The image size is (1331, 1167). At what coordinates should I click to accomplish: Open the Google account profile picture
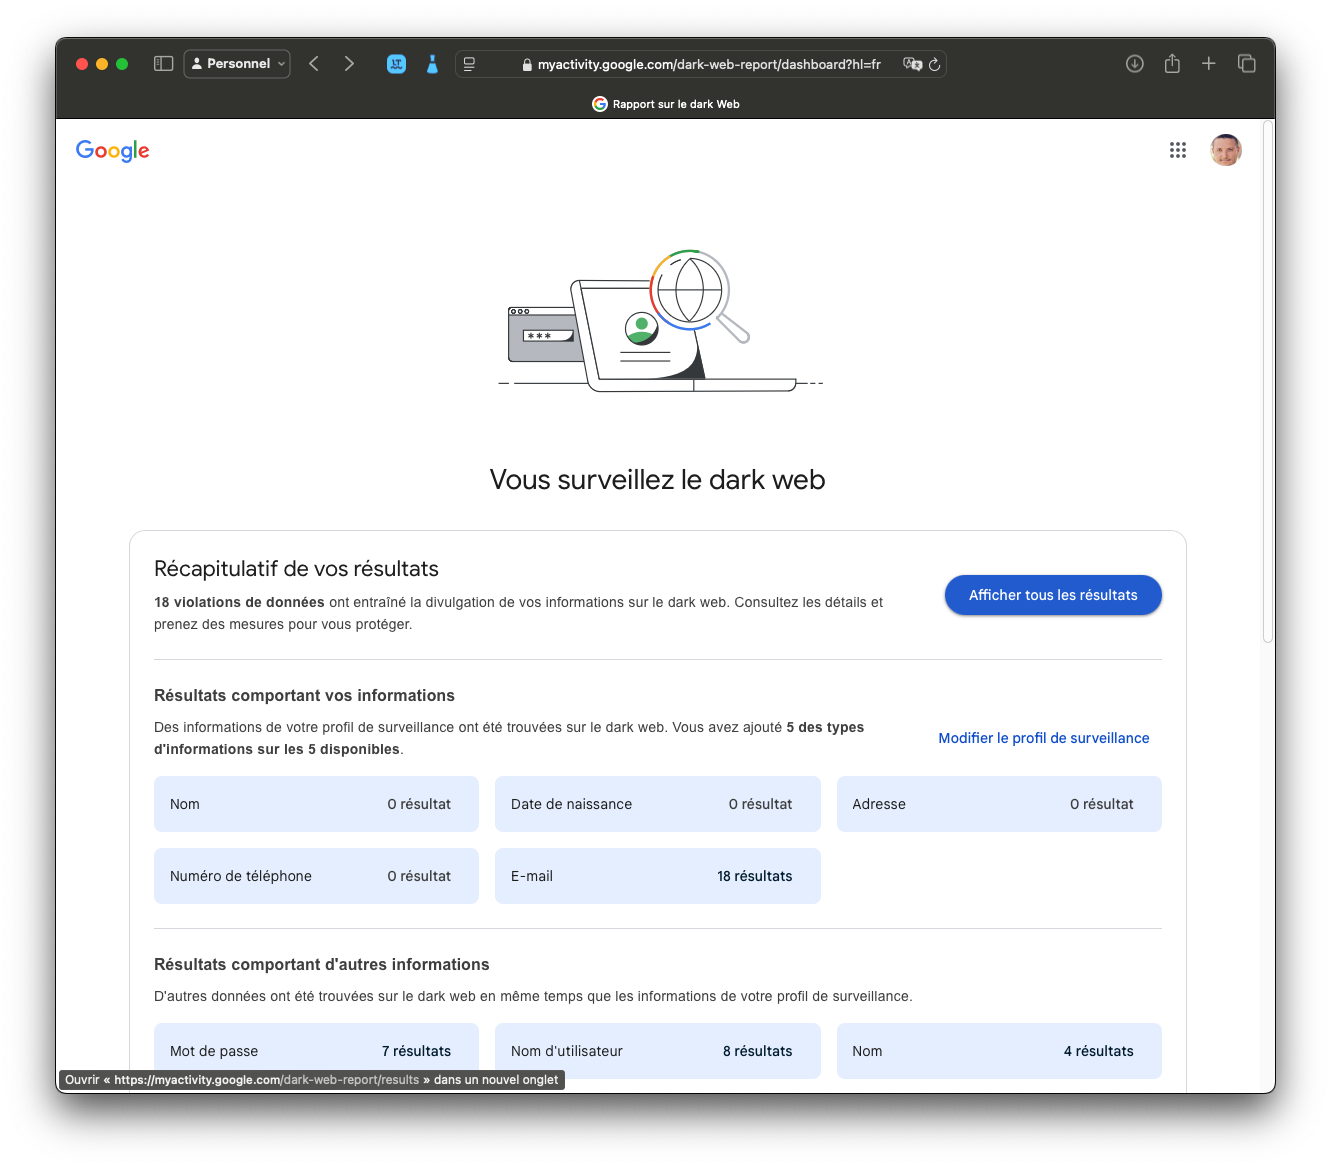[x=1225, y=150]
